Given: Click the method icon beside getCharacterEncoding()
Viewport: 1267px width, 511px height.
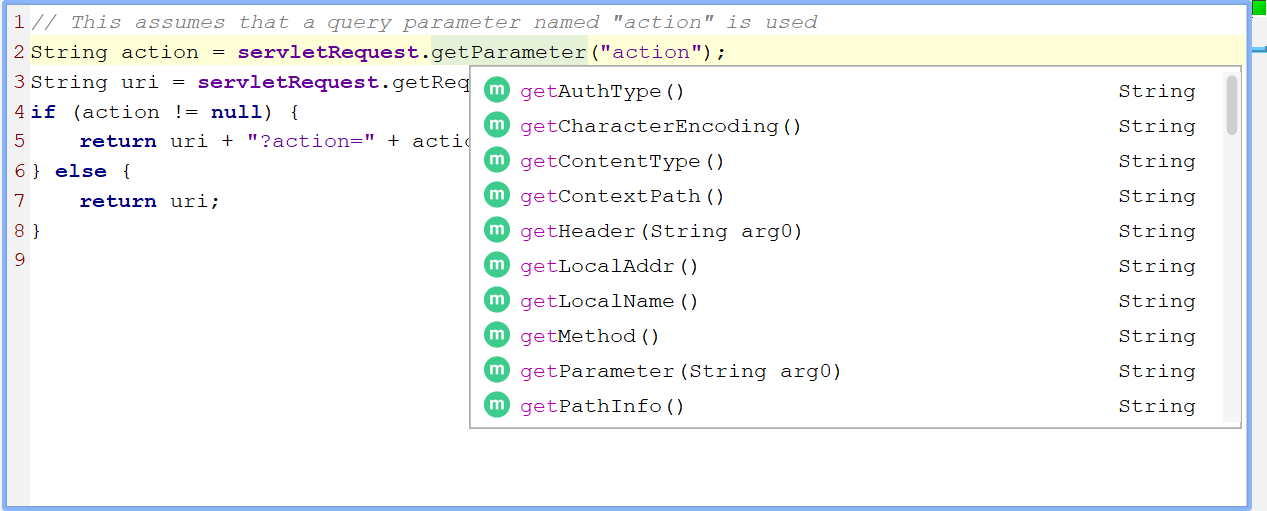Looking at the screenshot, I should click(497, 125).
